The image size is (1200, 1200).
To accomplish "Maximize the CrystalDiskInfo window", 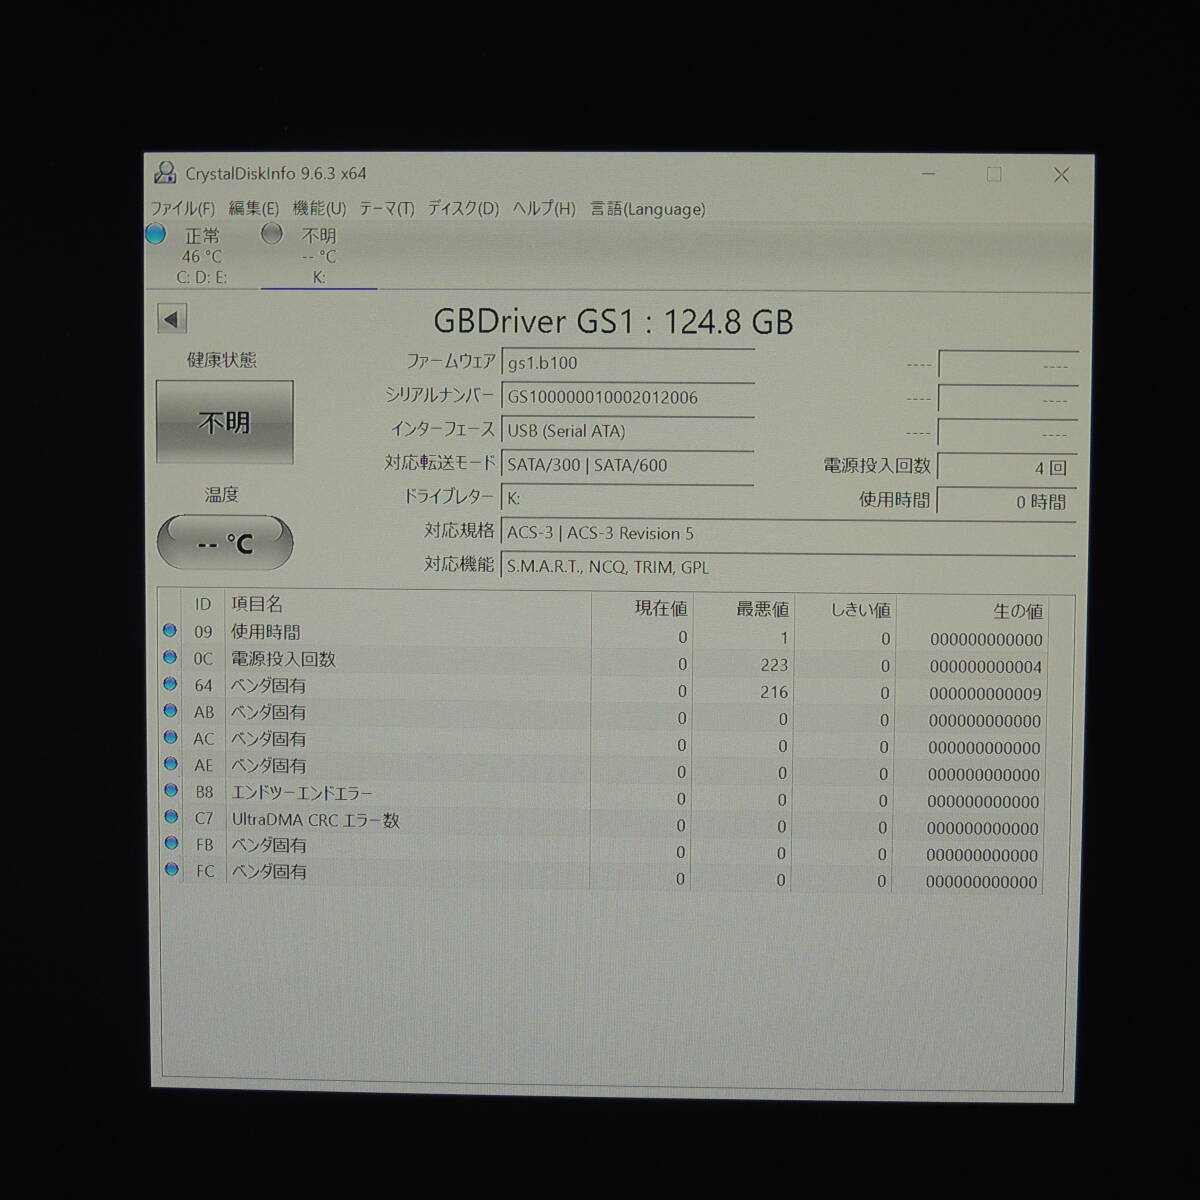I will [x=994, y=175].
